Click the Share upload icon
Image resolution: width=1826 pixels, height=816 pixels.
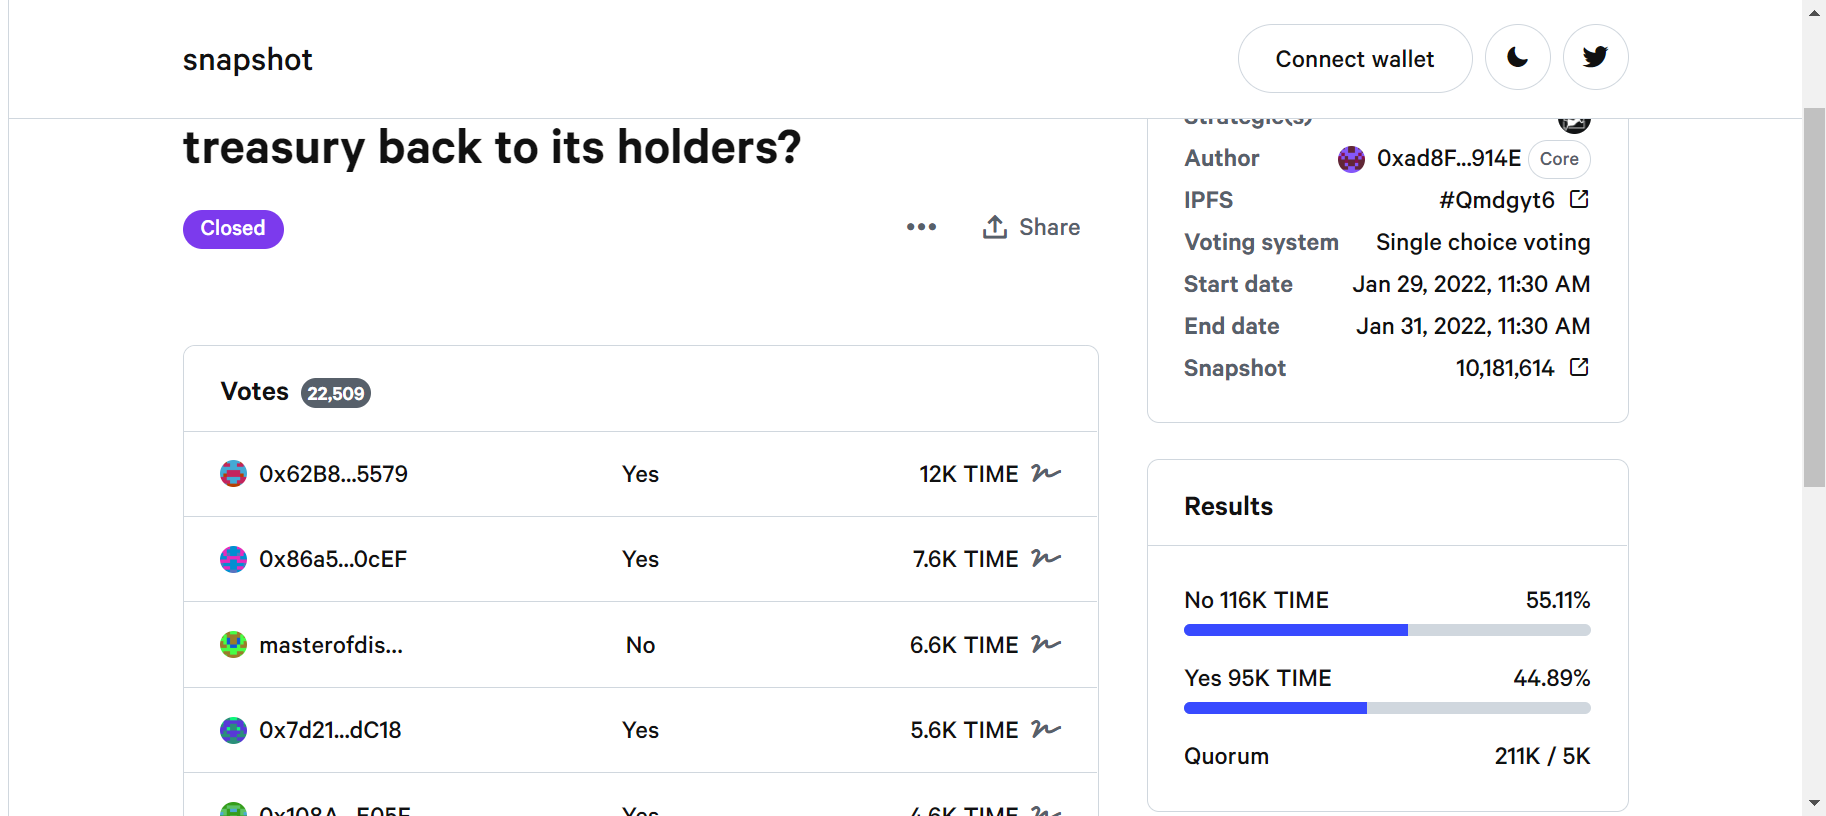[994, 227]
